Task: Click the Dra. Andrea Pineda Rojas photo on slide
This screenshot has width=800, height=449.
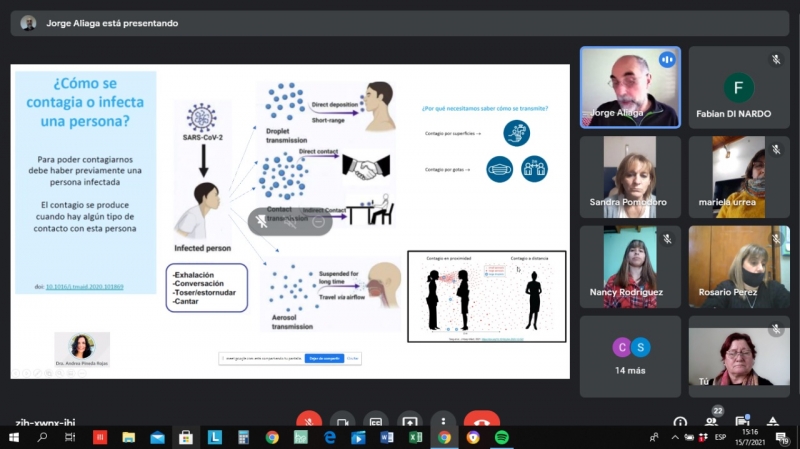Action: point(82,346)
